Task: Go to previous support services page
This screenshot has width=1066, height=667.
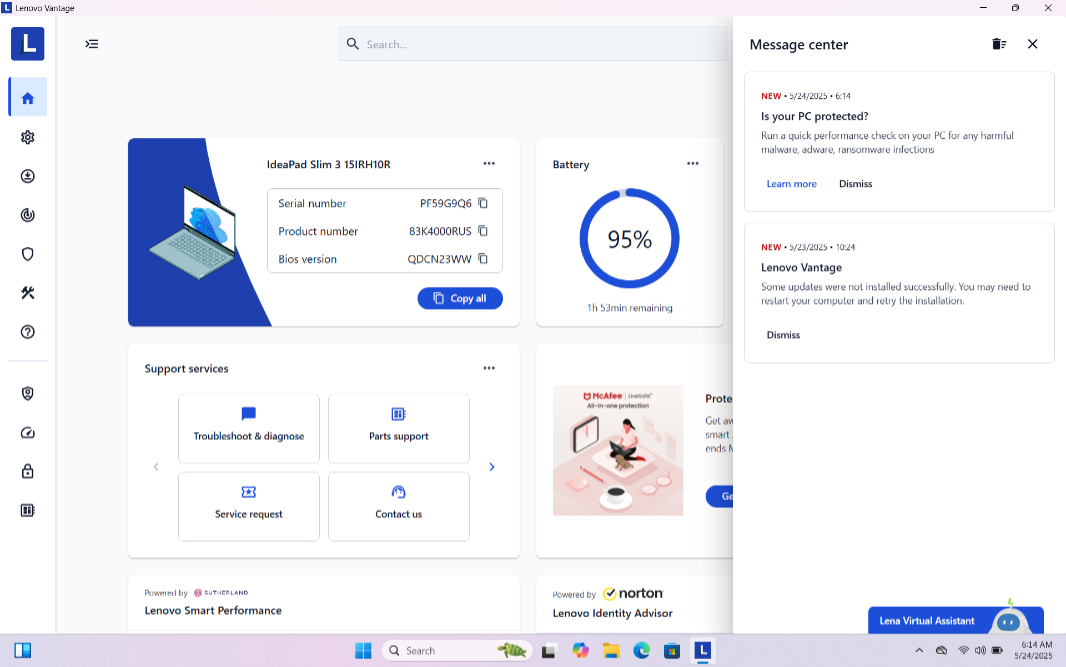Action: (156, 467)
